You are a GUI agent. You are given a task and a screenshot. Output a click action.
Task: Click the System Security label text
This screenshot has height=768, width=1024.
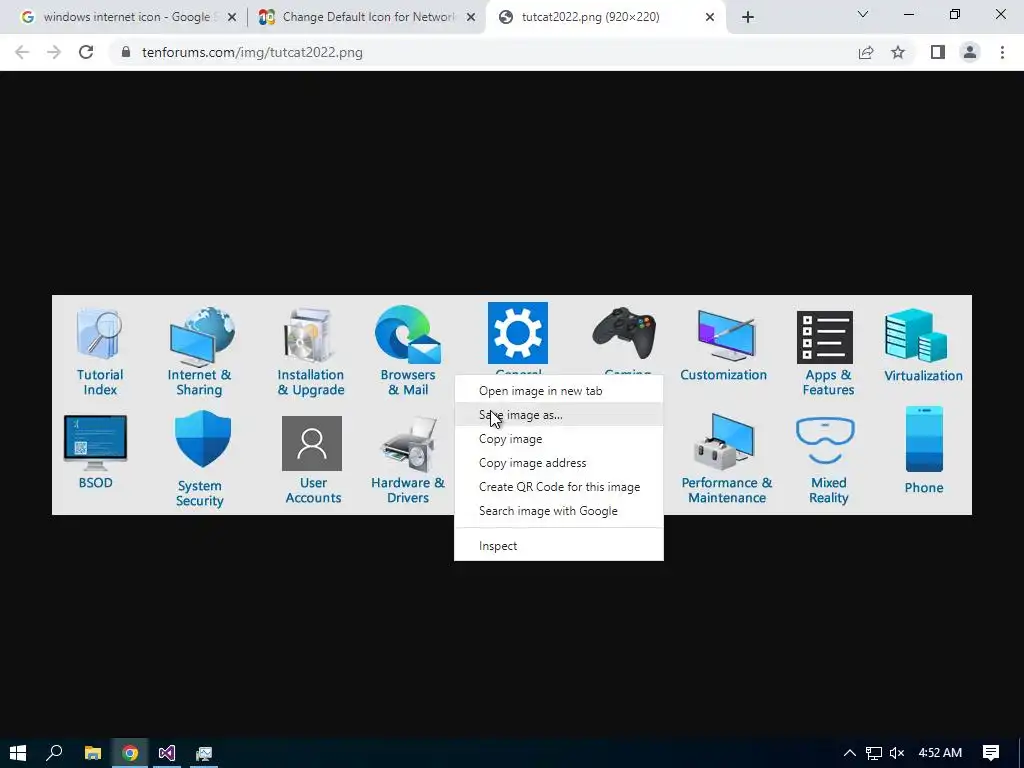coord(200,493)
